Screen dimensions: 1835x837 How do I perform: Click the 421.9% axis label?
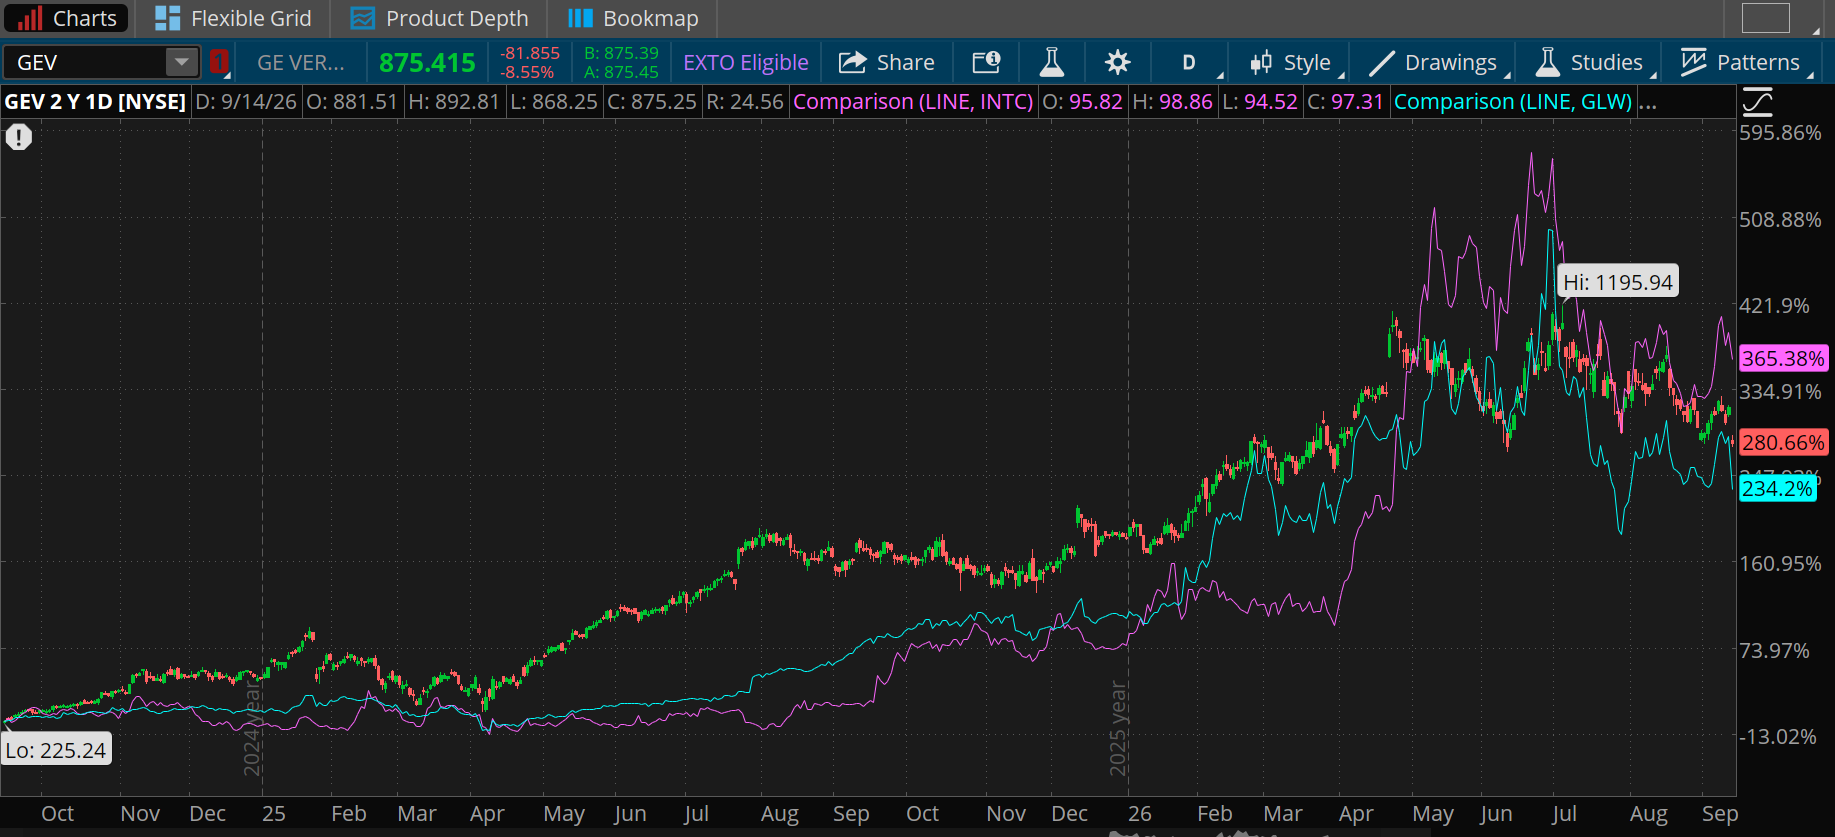pyautogui.click(x=1774, y=305)
